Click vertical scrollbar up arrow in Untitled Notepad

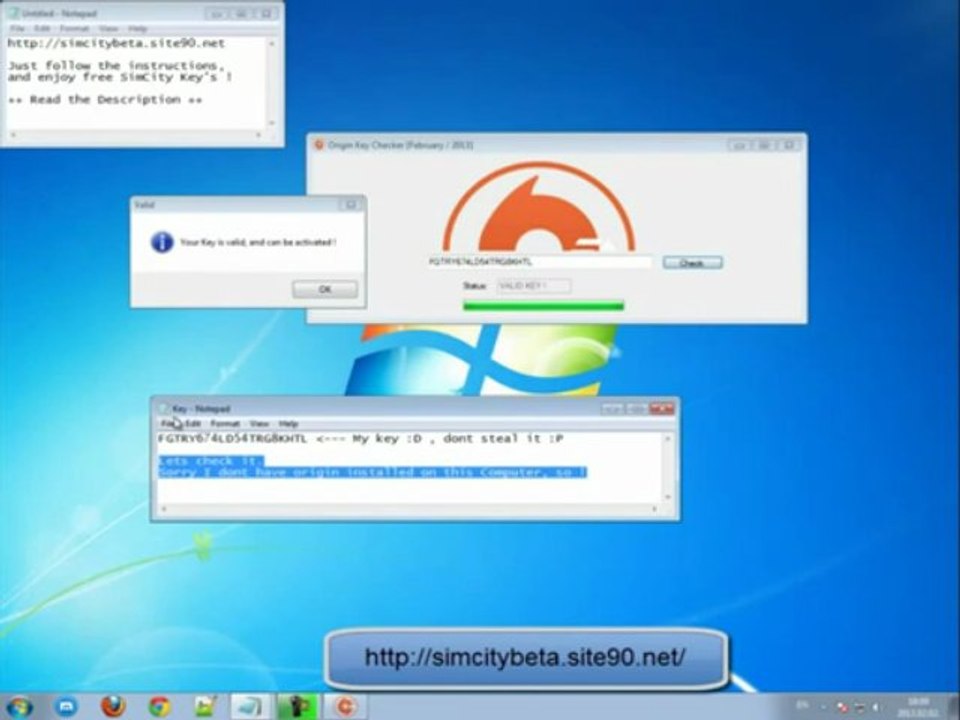272,44
